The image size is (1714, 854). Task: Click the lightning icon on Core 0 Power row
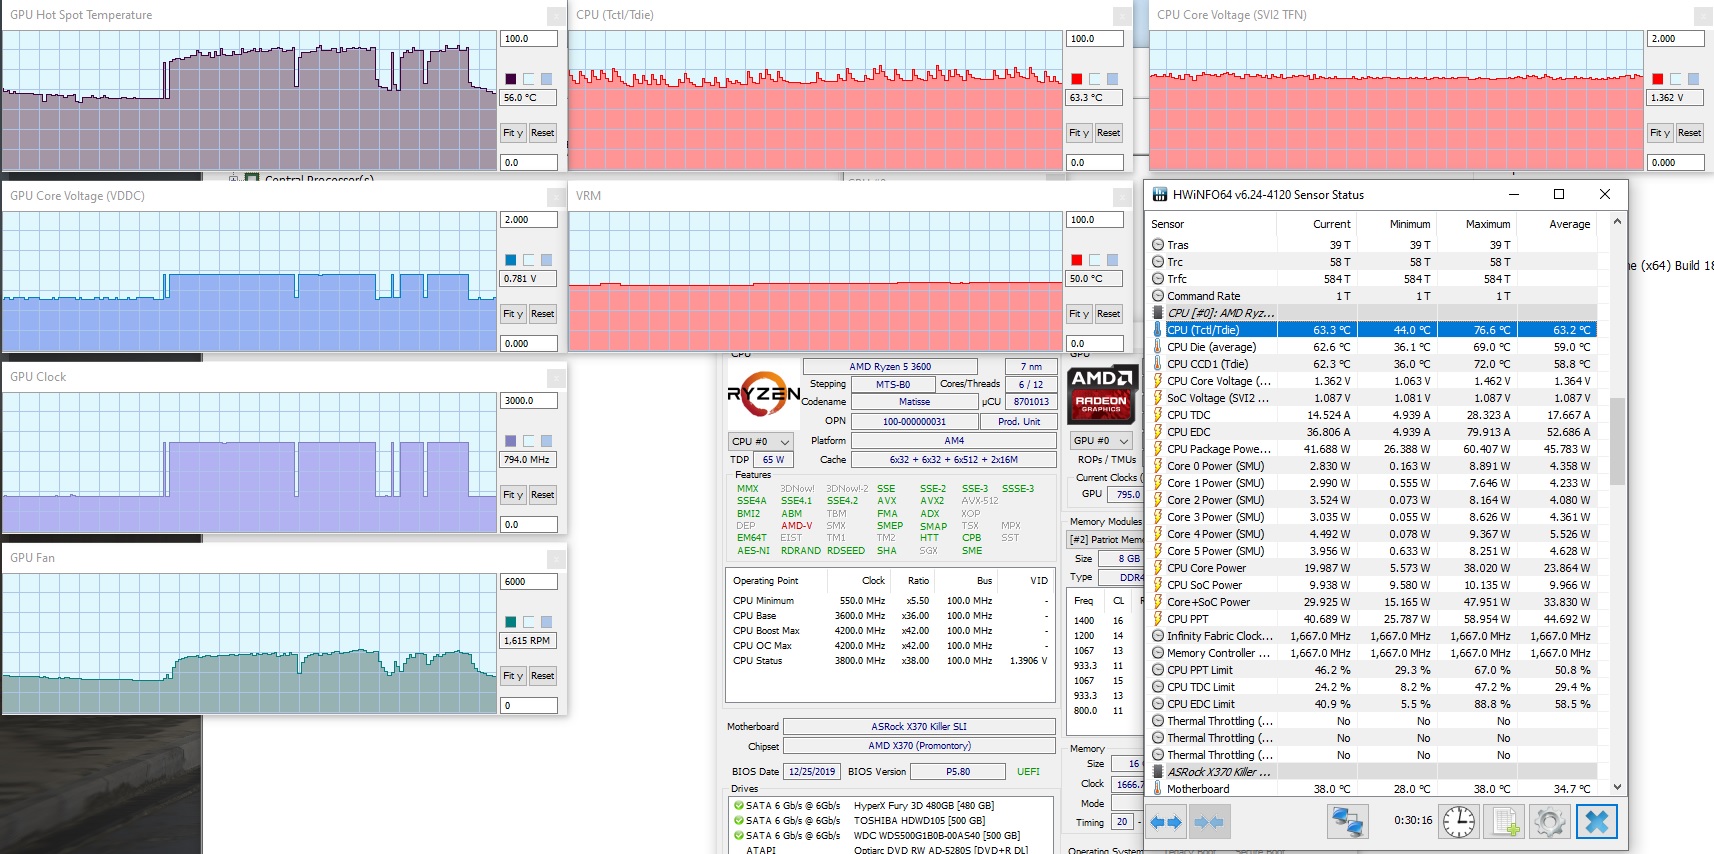click(x=1158, y=466)
